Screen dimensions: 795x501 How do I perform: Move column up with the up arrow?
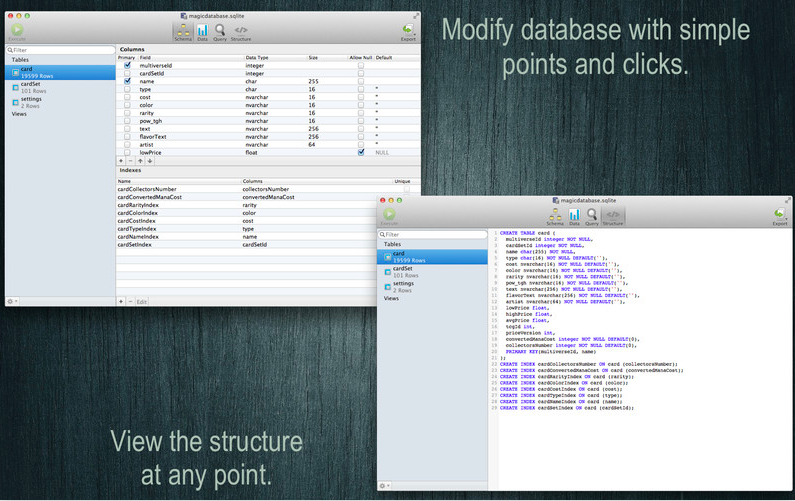(x=140, y=161)
